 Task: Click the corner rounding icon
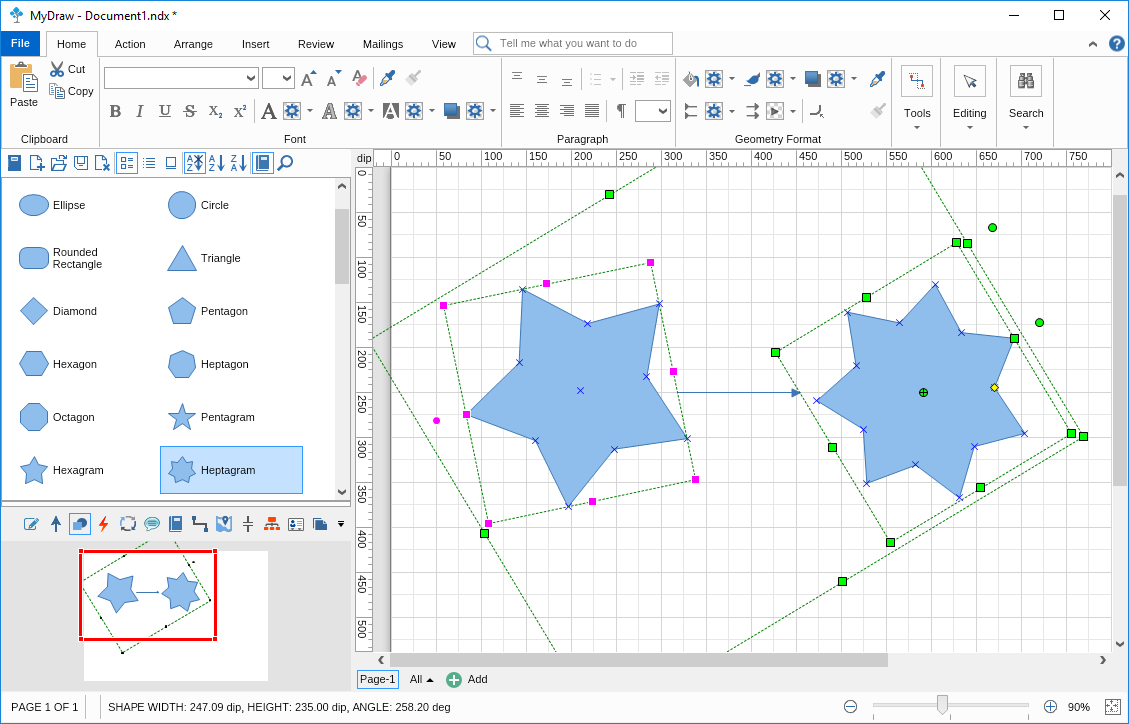point(817,111)
